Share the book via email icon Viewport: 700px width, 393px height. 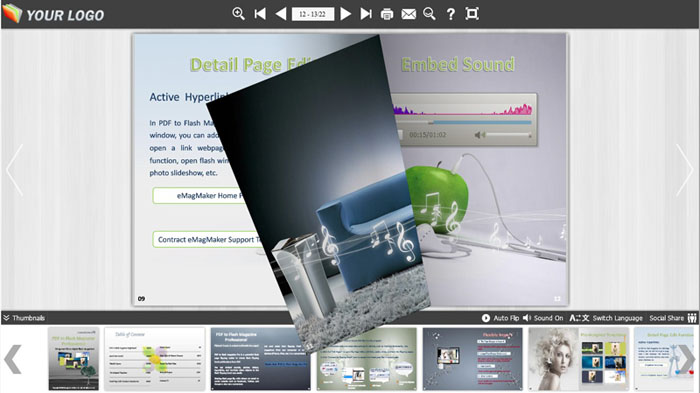(408, 14)
